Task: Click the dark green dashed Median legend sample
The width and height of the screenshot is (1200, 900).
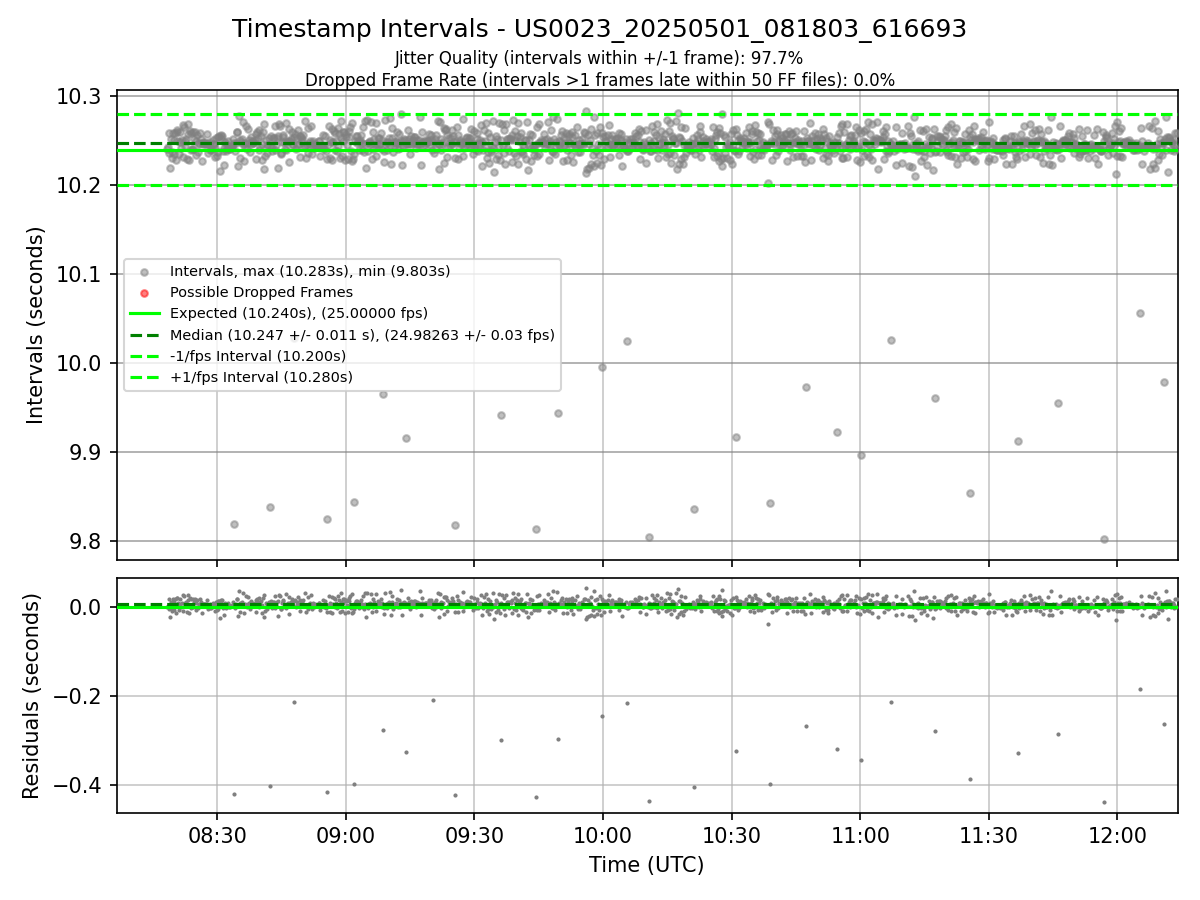Action: point(145,335)
